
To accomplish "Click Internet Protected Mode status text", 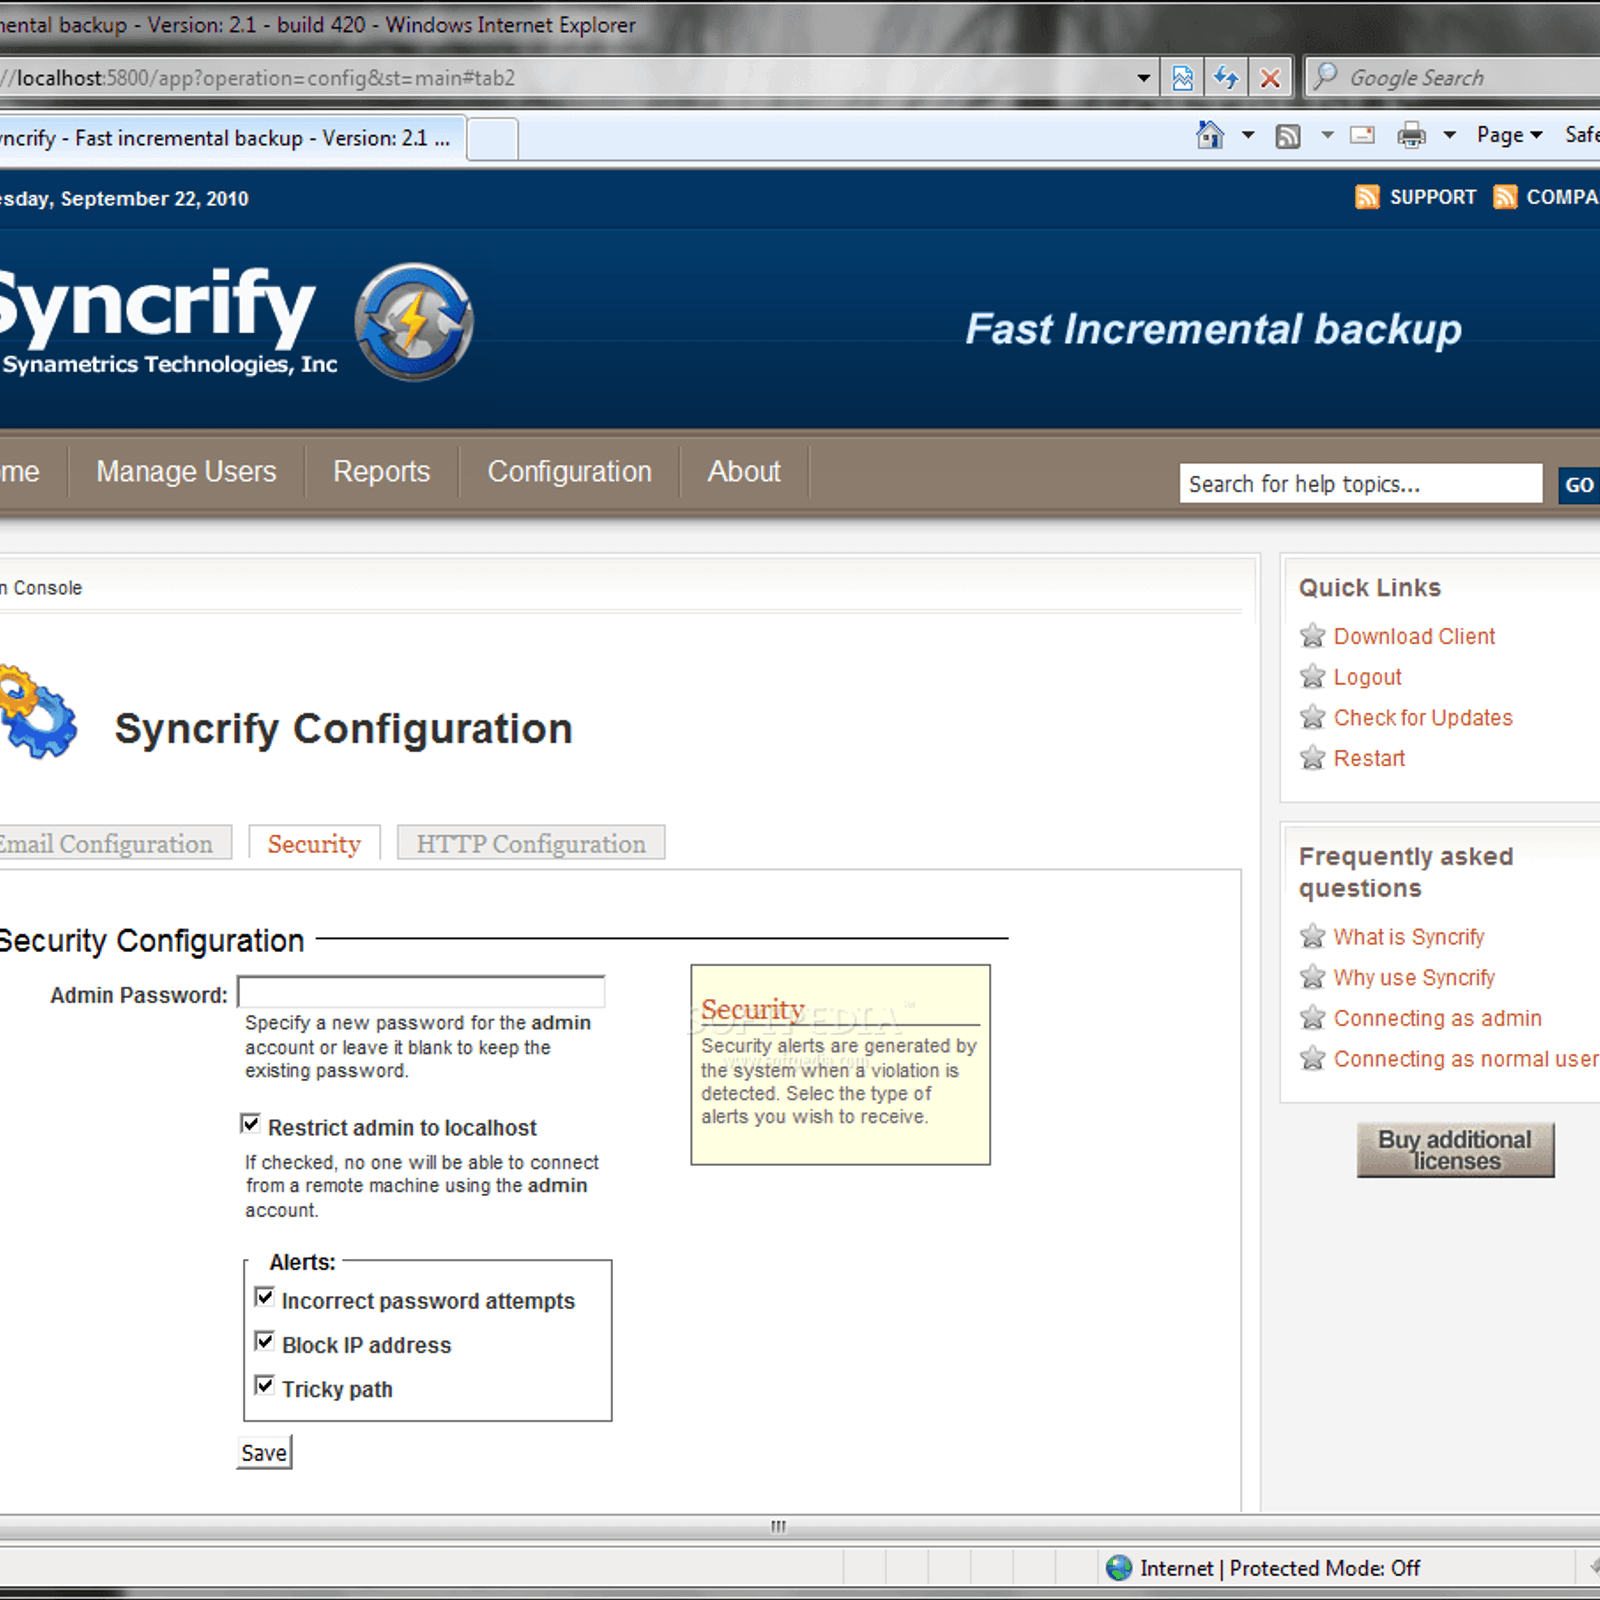I will 1280,1568.
